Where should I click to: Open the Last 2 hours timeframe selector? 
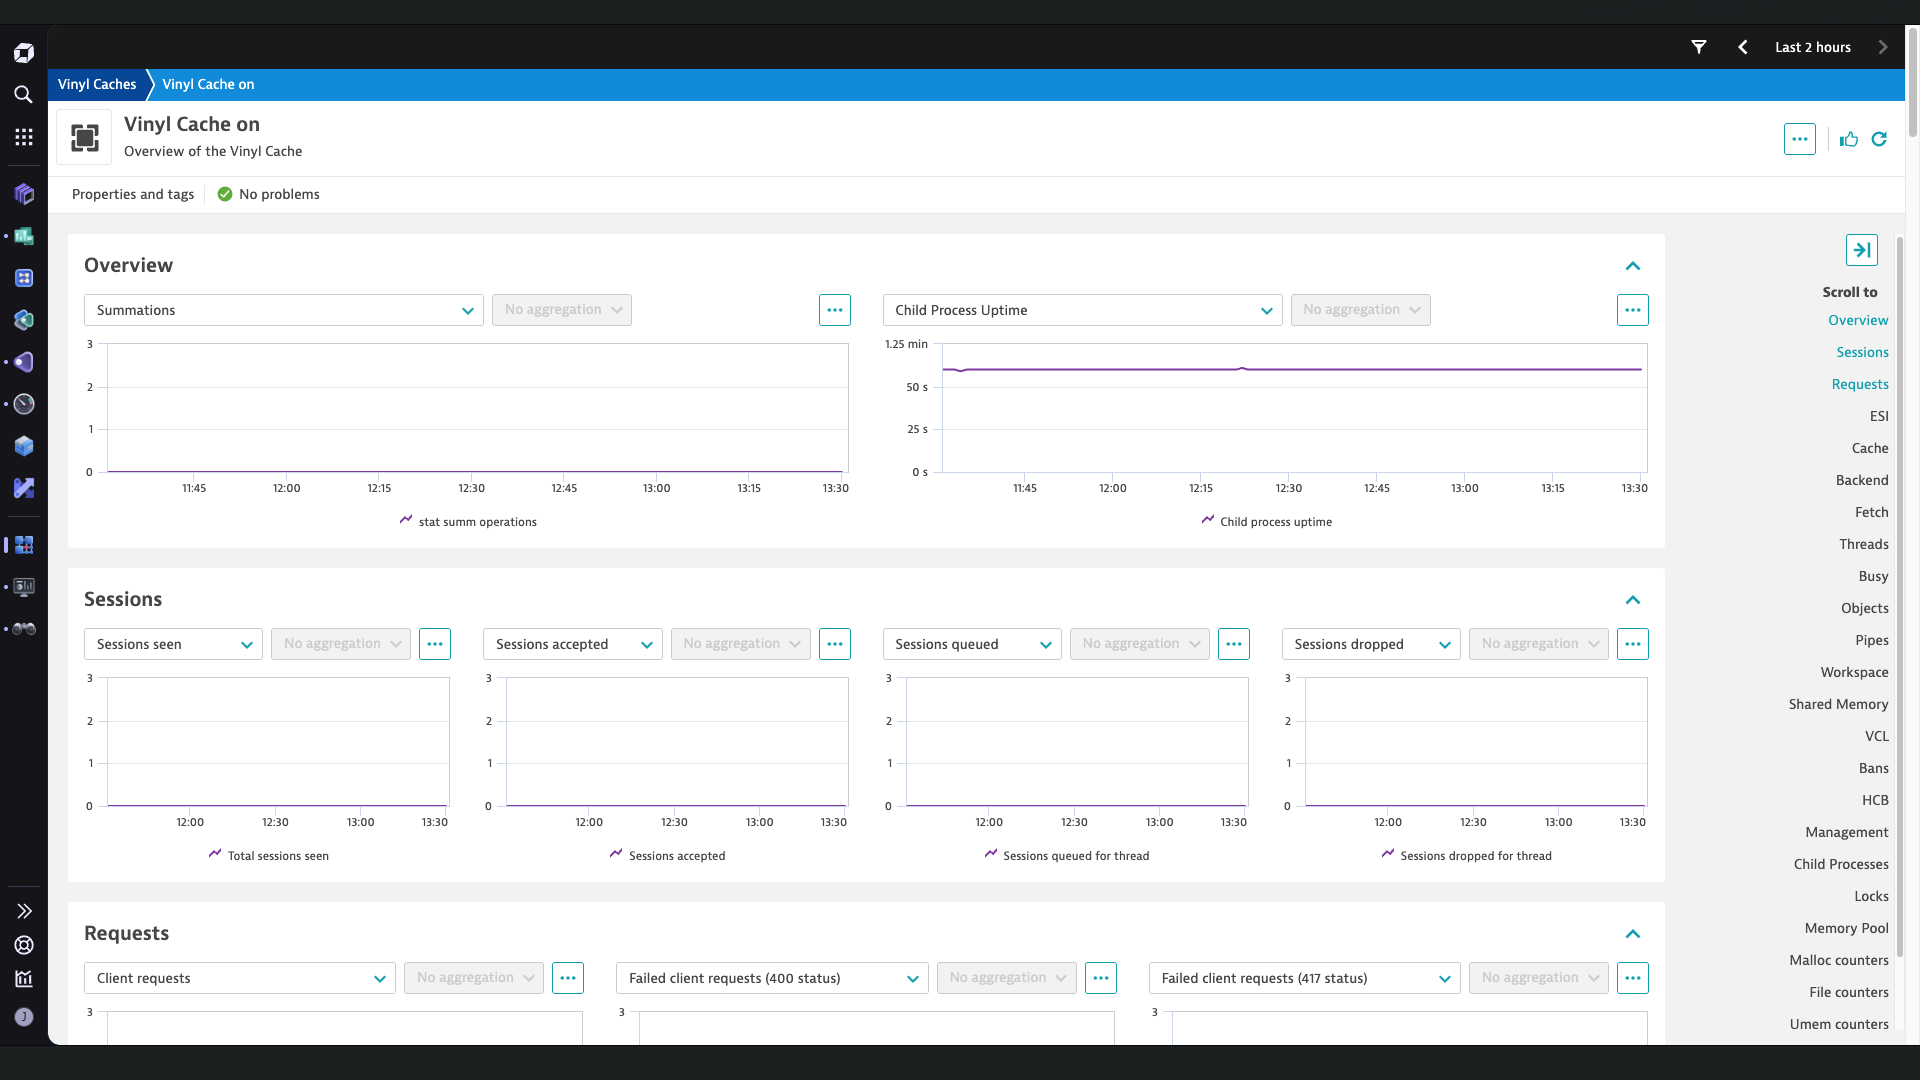(x=1813, y=47)
